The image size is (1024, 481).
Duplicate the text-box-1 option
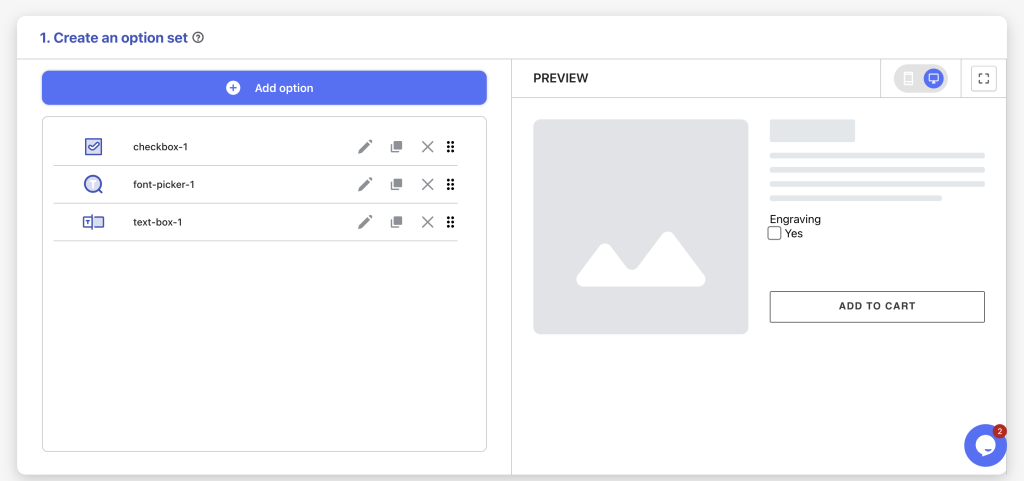[396, 223]
